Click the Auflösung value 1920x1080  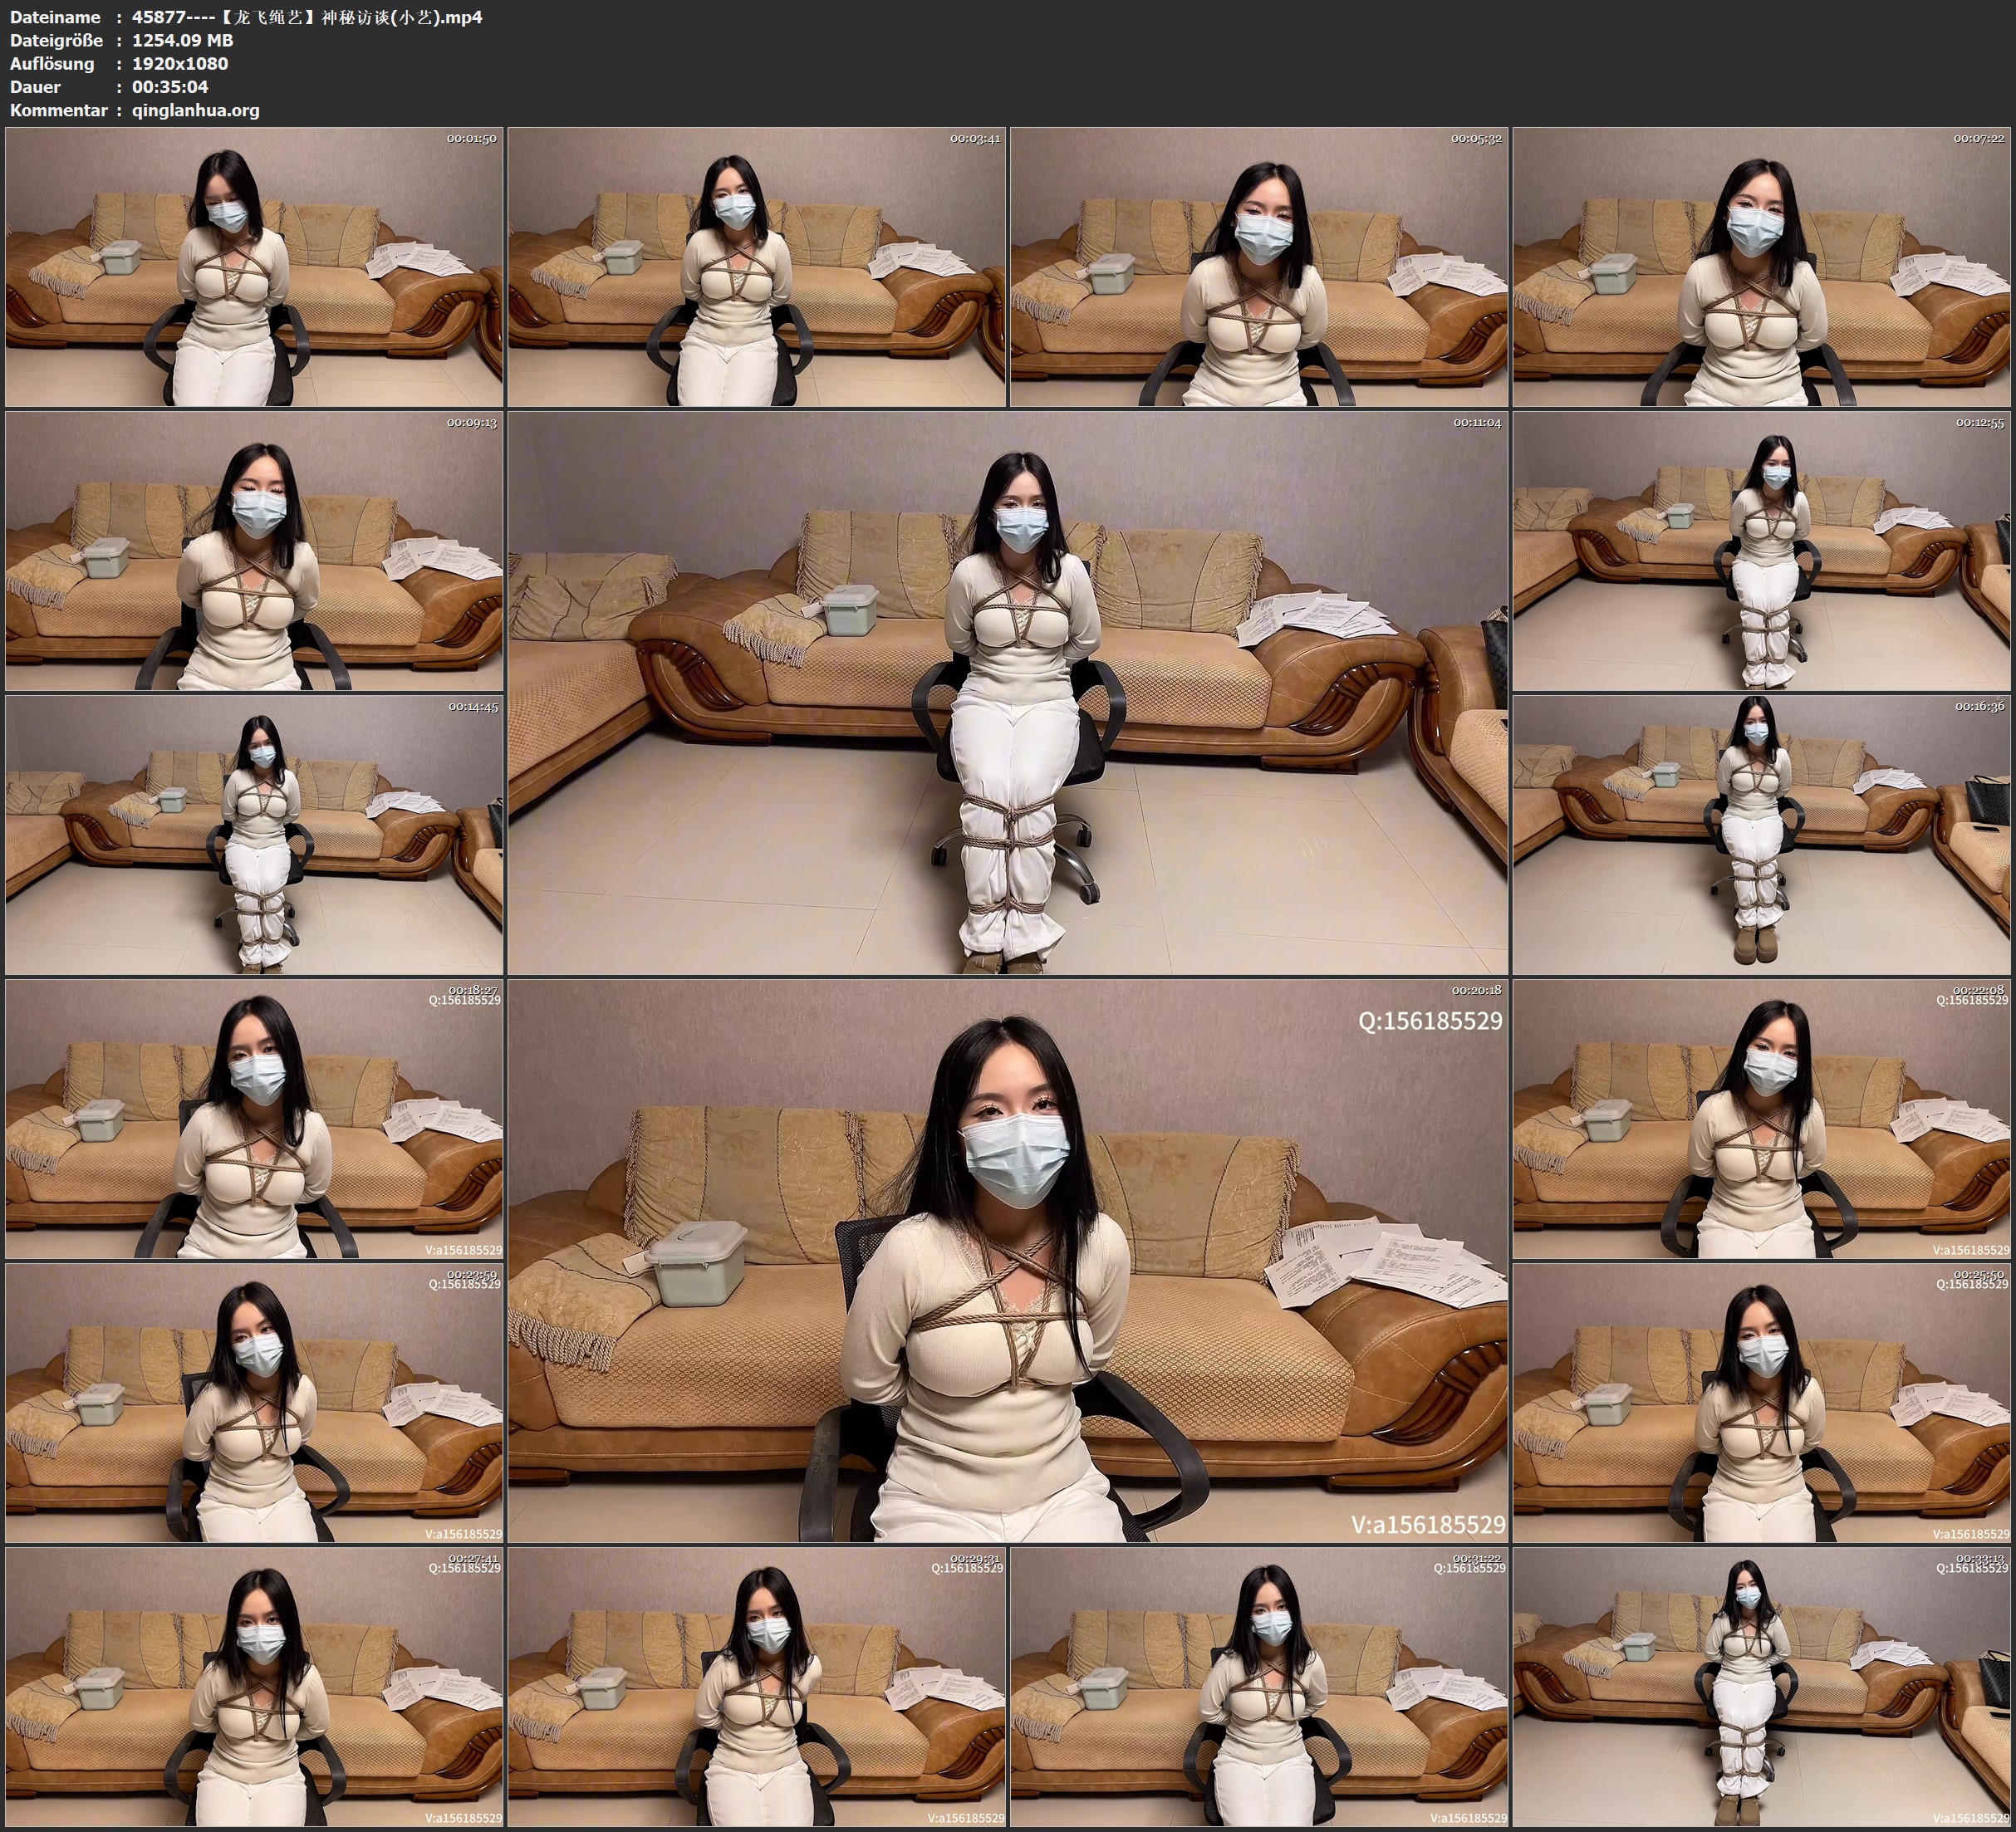point(180,64)
